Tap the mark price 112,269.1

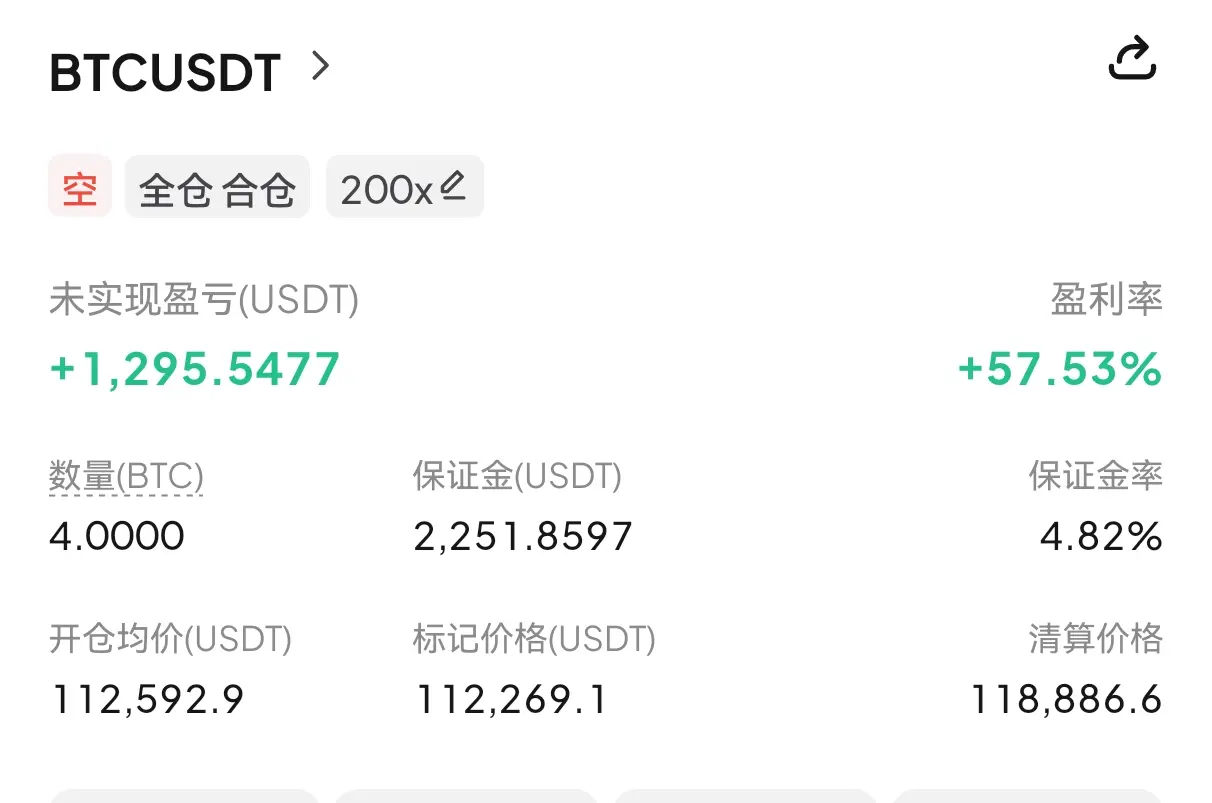pyautogui.click(x=510, y=699)
